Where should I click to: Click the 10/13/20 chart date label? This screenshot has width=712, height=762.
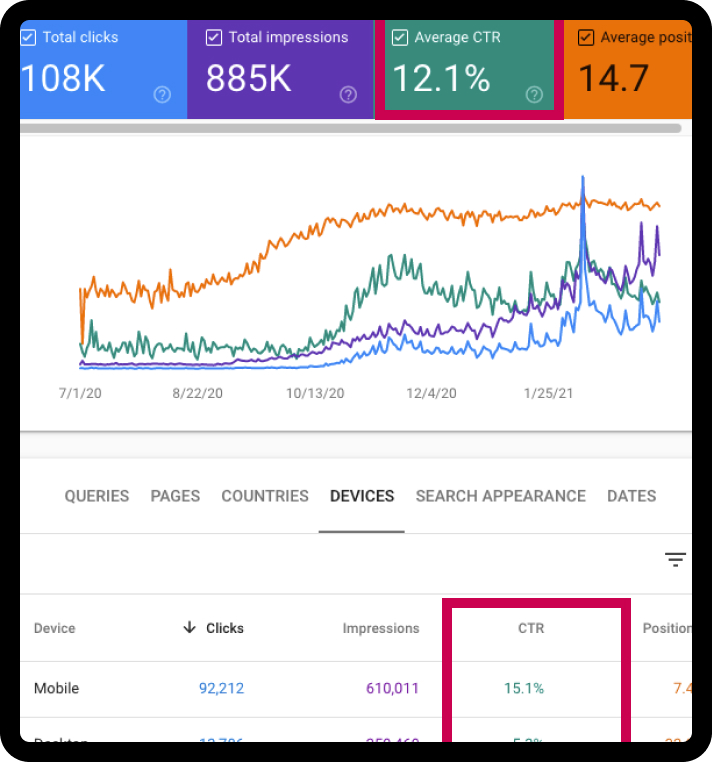click(315, 393)
